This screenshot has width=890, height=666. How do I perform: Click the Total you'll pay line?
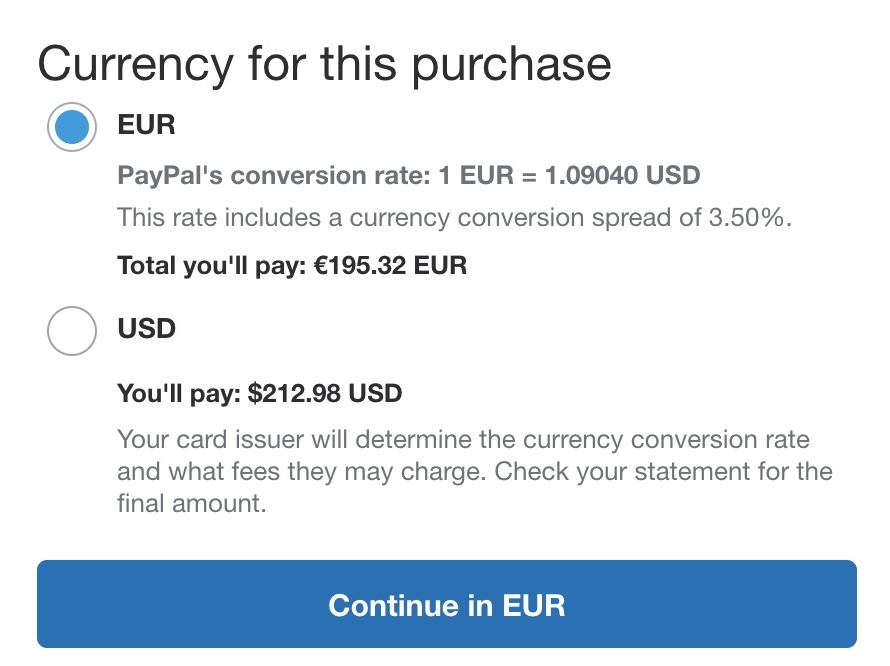(x=290, y=265)
